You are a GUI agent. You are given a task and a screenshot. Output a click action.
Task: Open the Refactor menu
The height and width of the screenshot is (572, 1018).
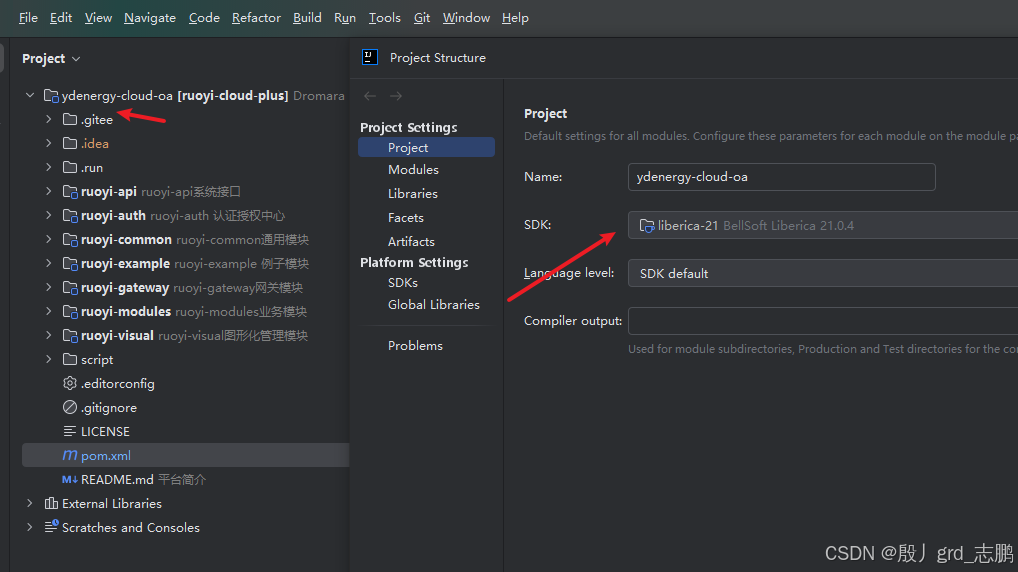[256, 18]
